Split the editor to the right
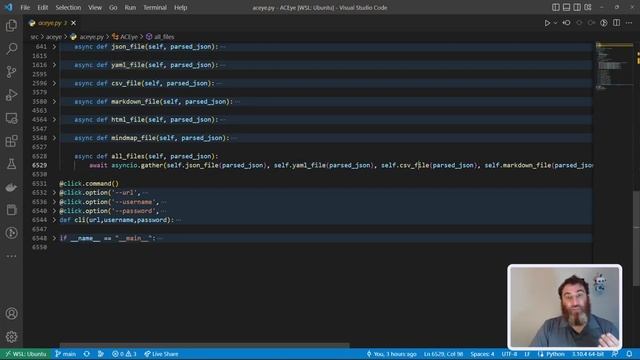The width and height of the screenshot is (640, 360). (x=616, y=23)
